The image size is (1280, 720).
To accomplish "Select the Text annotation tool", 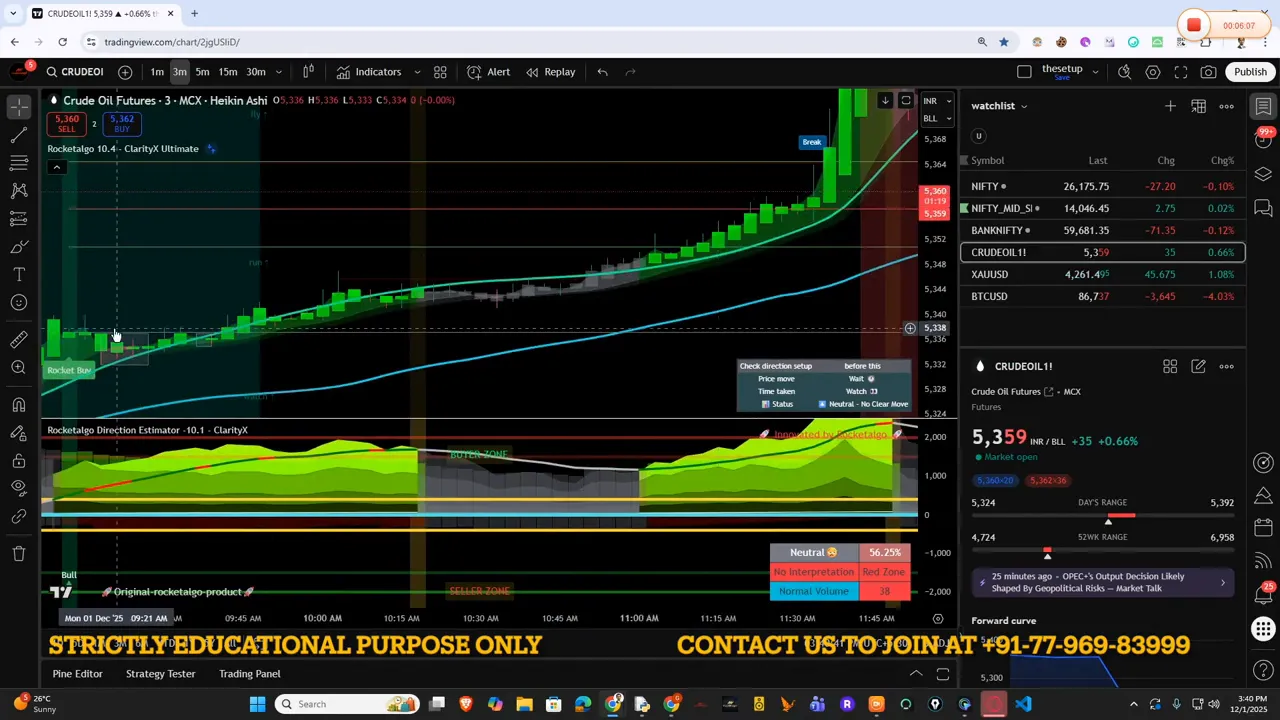I will click(x=18, y=274).
